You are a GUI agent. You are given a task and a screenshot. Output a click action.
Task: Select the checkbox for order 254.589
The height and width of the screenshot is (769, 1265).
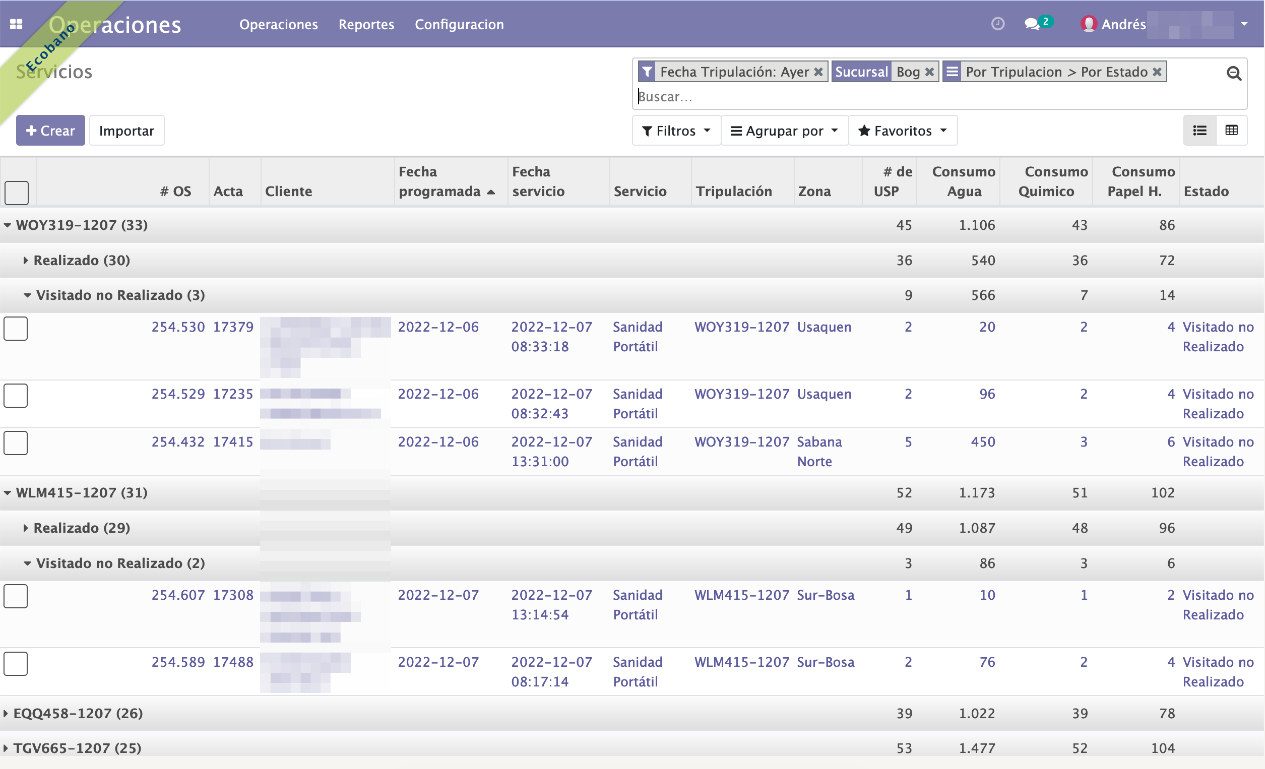click(16, 663)
